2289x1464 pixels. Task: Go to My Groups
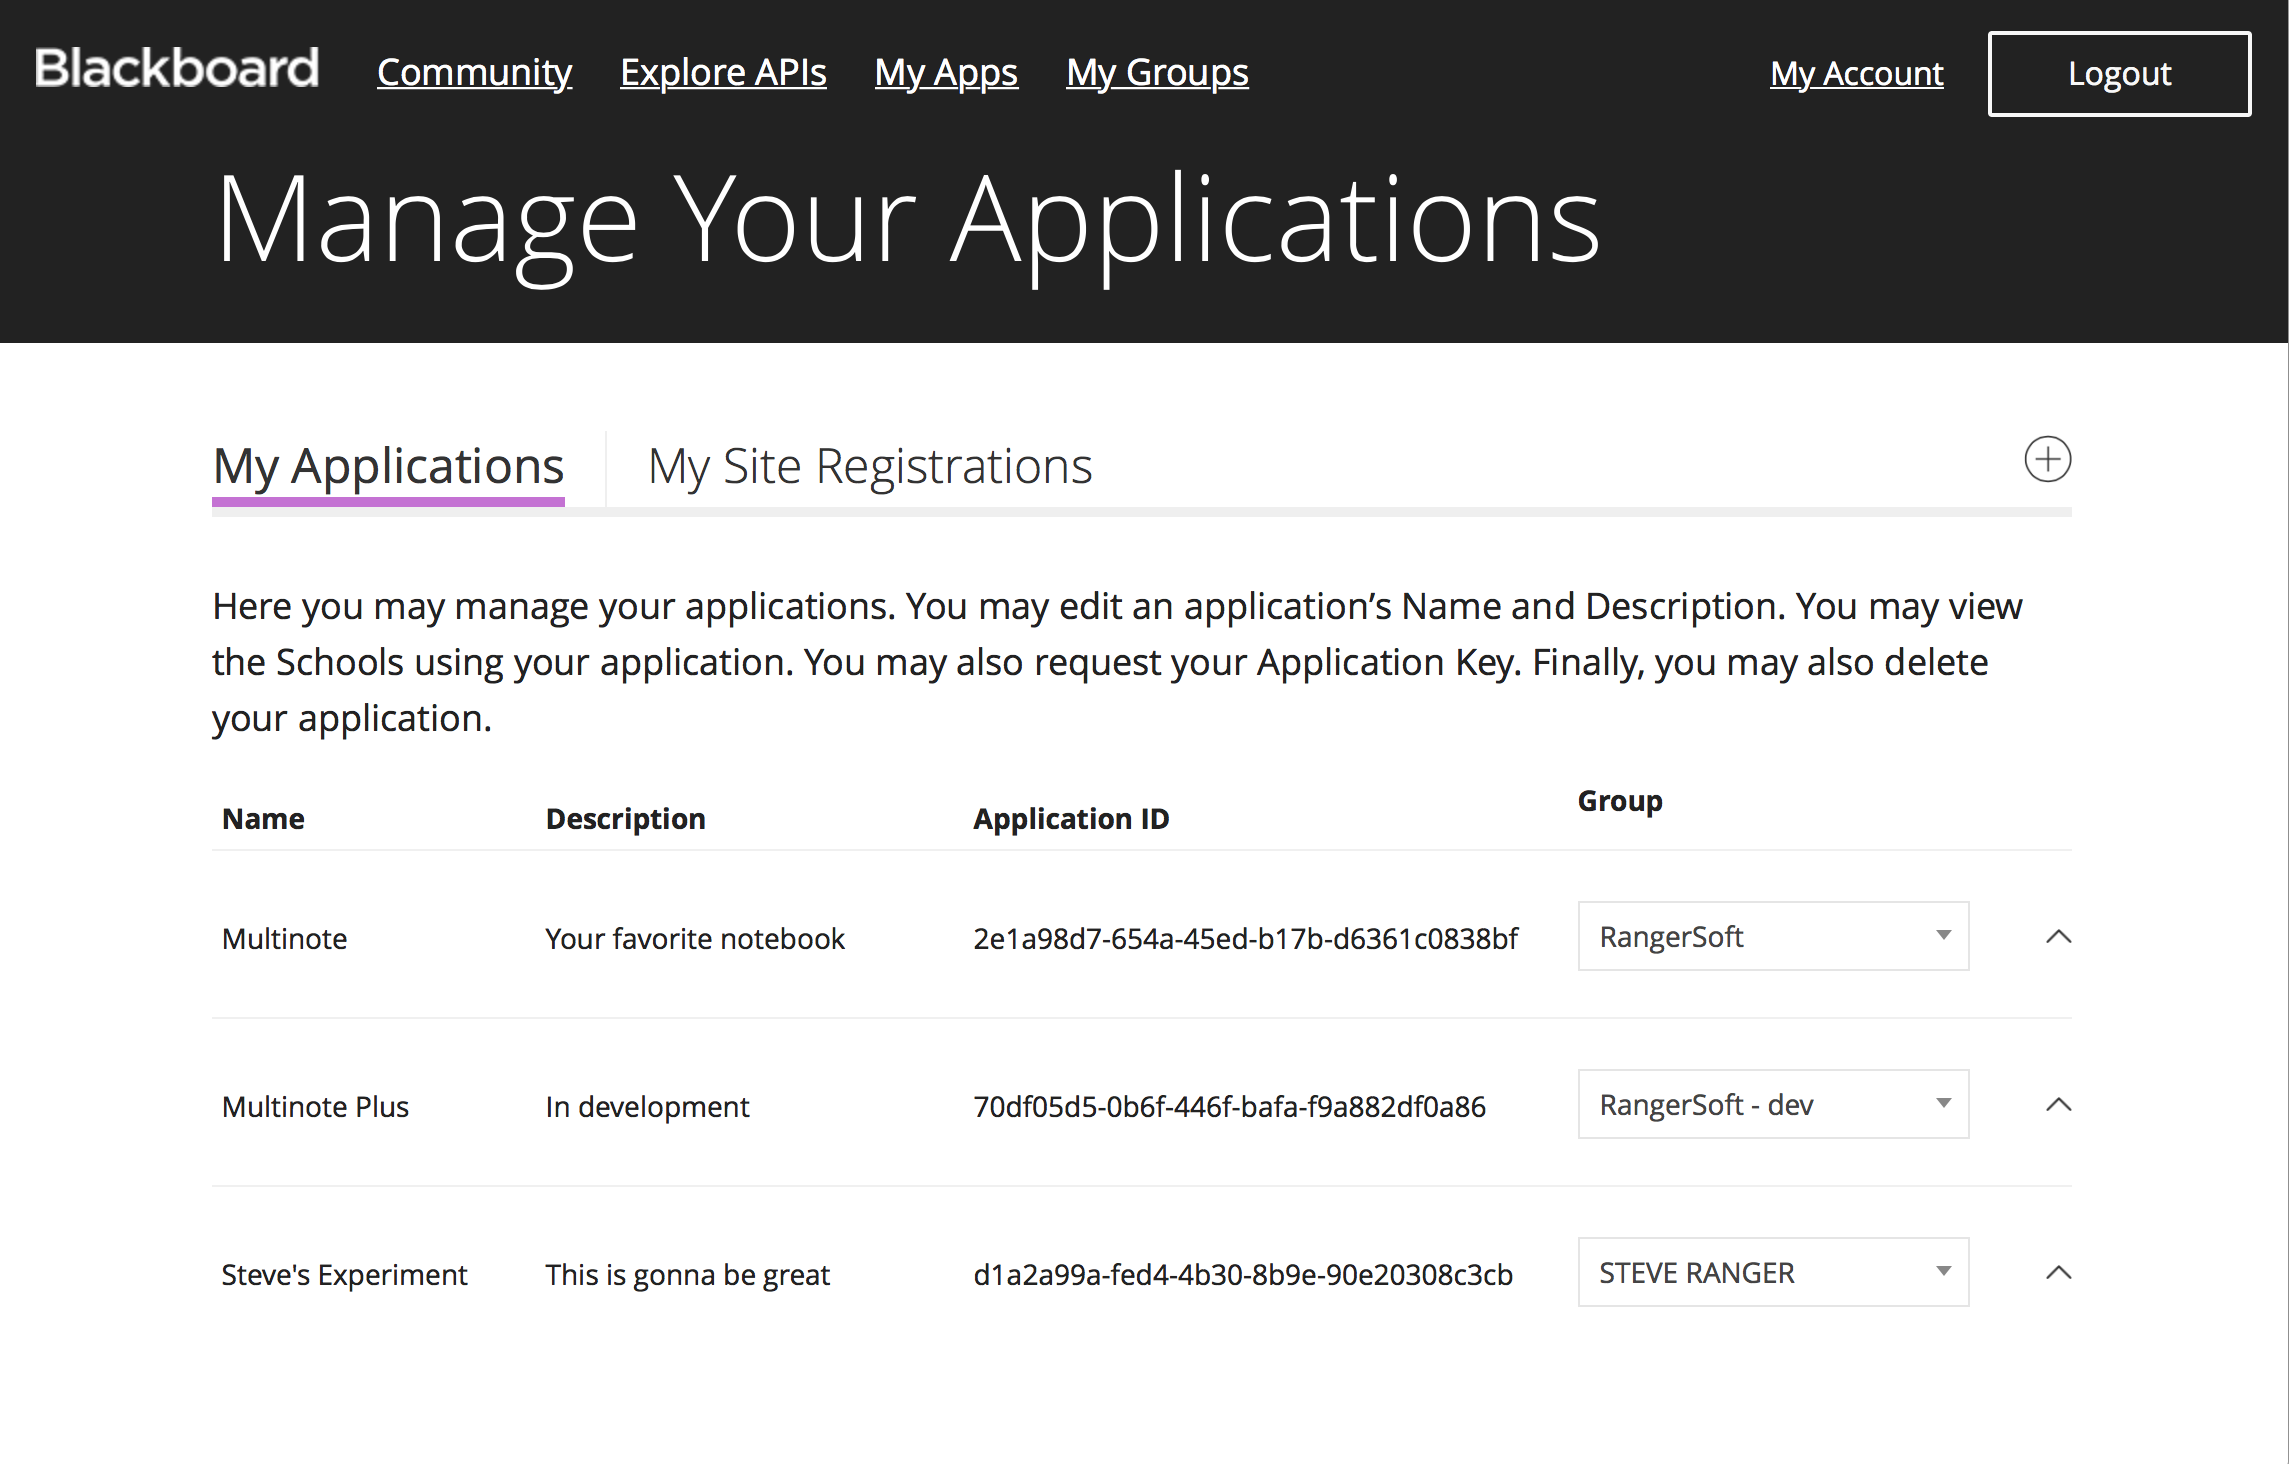pos(1157,73)
